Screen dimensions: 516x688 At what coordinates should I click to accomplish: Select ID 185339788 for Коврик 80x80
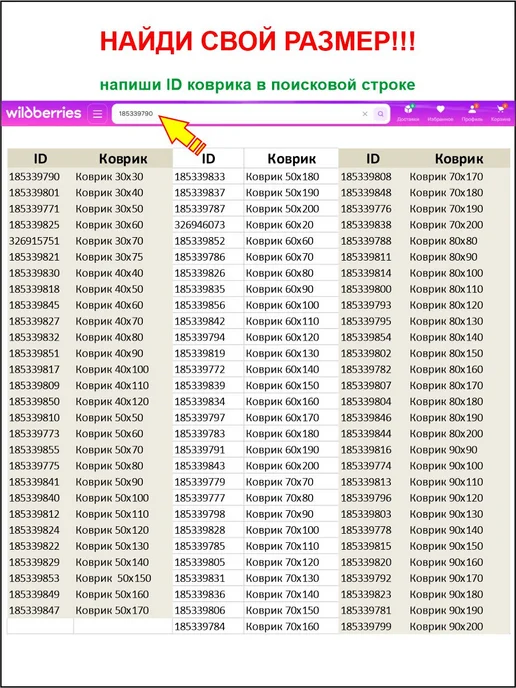click(366, 241)
